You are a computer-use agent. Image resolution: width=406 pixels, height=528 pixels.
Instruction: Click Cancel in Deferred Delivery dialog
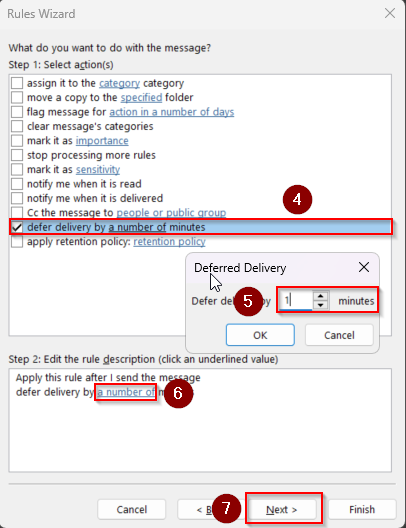click(x=339, y=335)
